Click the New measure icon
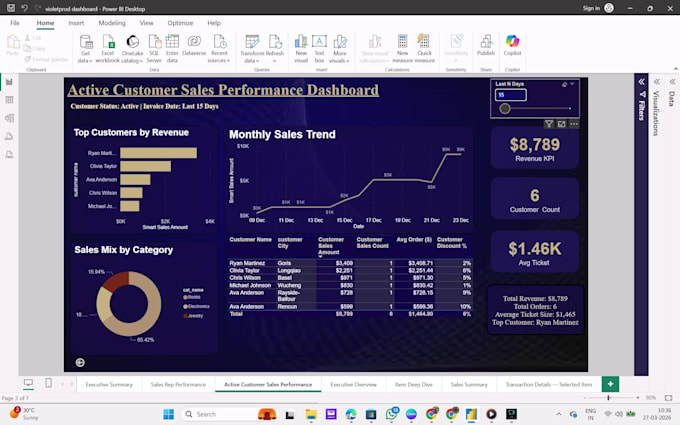 coord(402,42)
